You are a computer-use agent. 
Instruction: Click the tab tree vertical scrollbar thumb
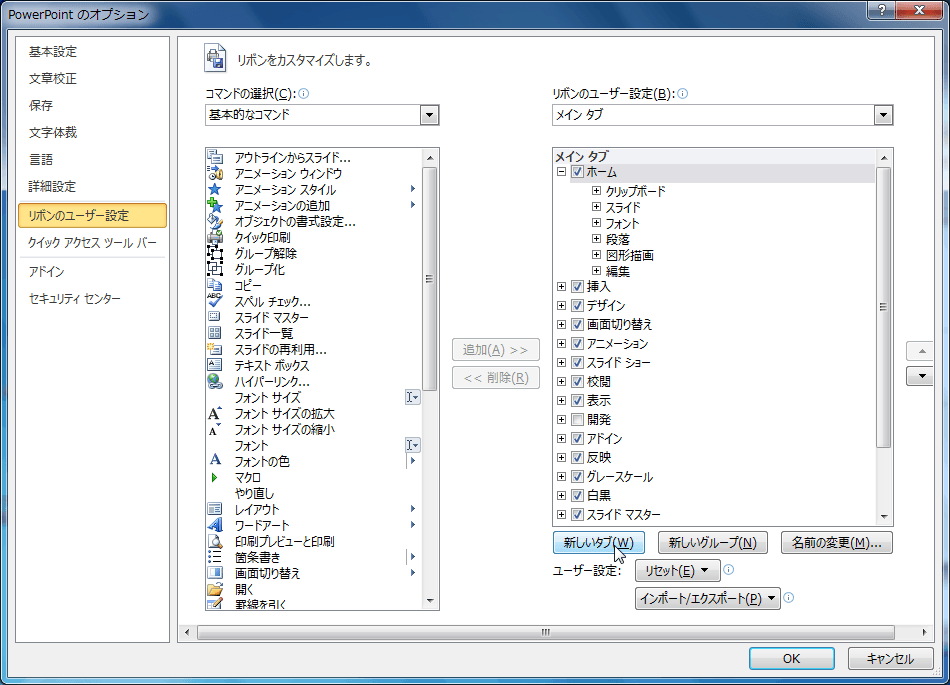pyautogui.click(x=883, y=307)
